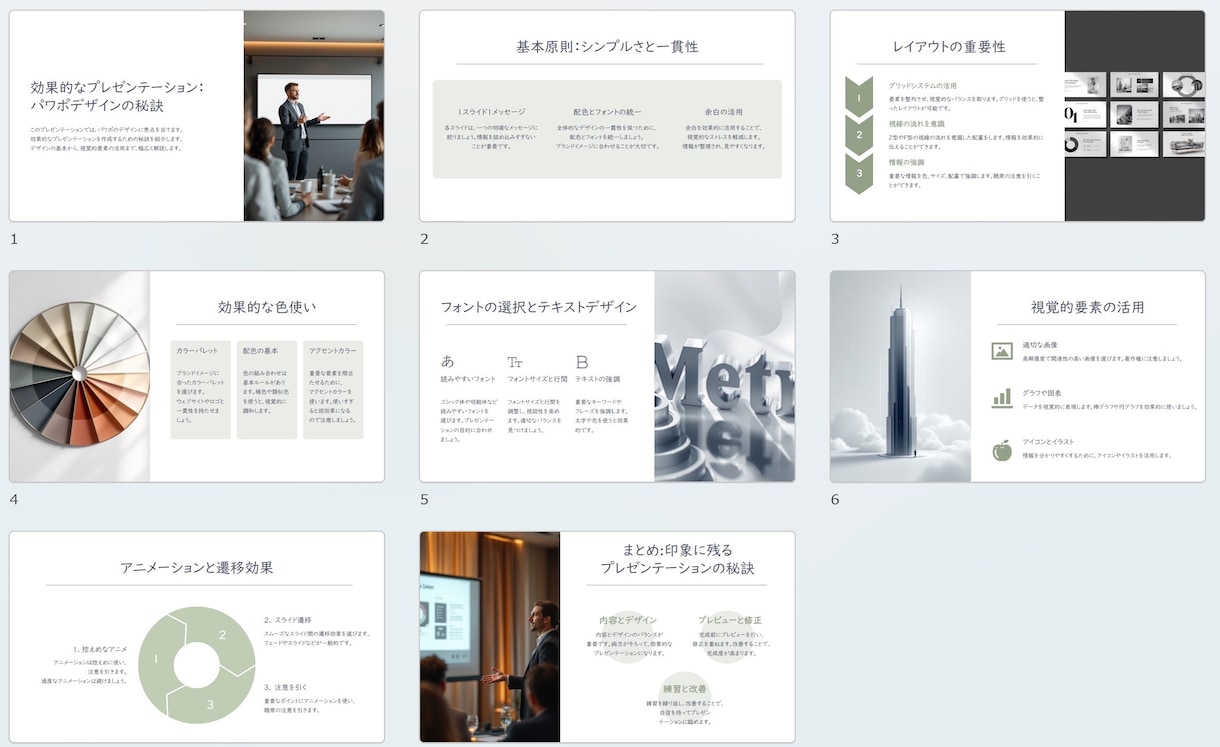Click the heading 練習と改善
Viewport: 1220px width, 747px height.
[x=684, y=689]
